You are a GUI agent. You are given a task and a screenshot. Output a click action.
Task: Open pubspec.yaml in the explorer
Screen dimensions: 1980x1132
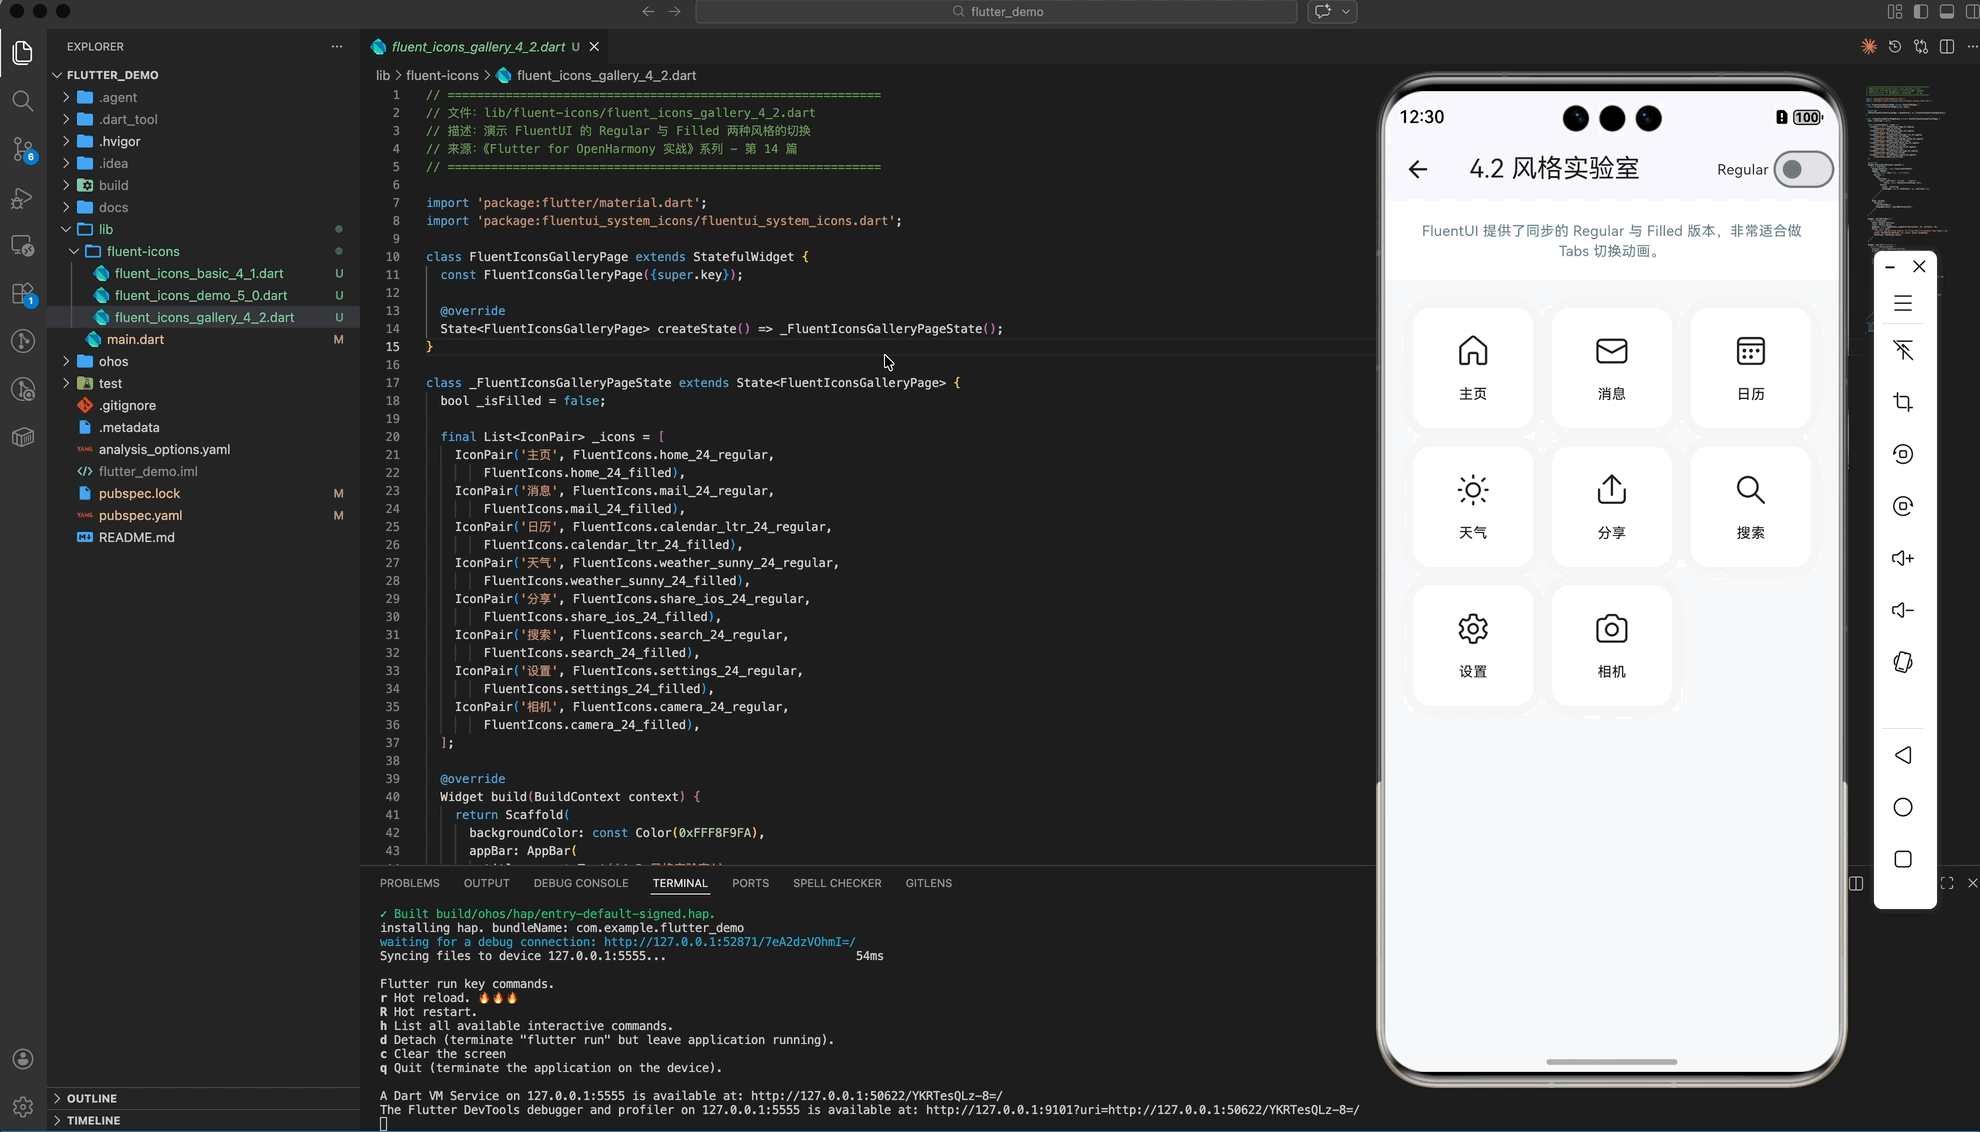pos(140,515)
